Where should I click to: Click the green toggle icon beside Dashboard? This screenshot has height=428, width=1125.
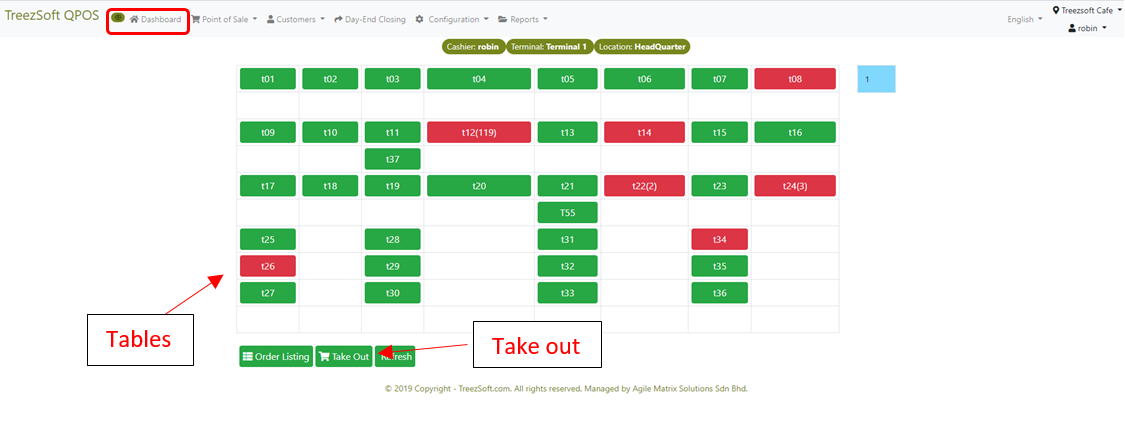pos(118,17)
